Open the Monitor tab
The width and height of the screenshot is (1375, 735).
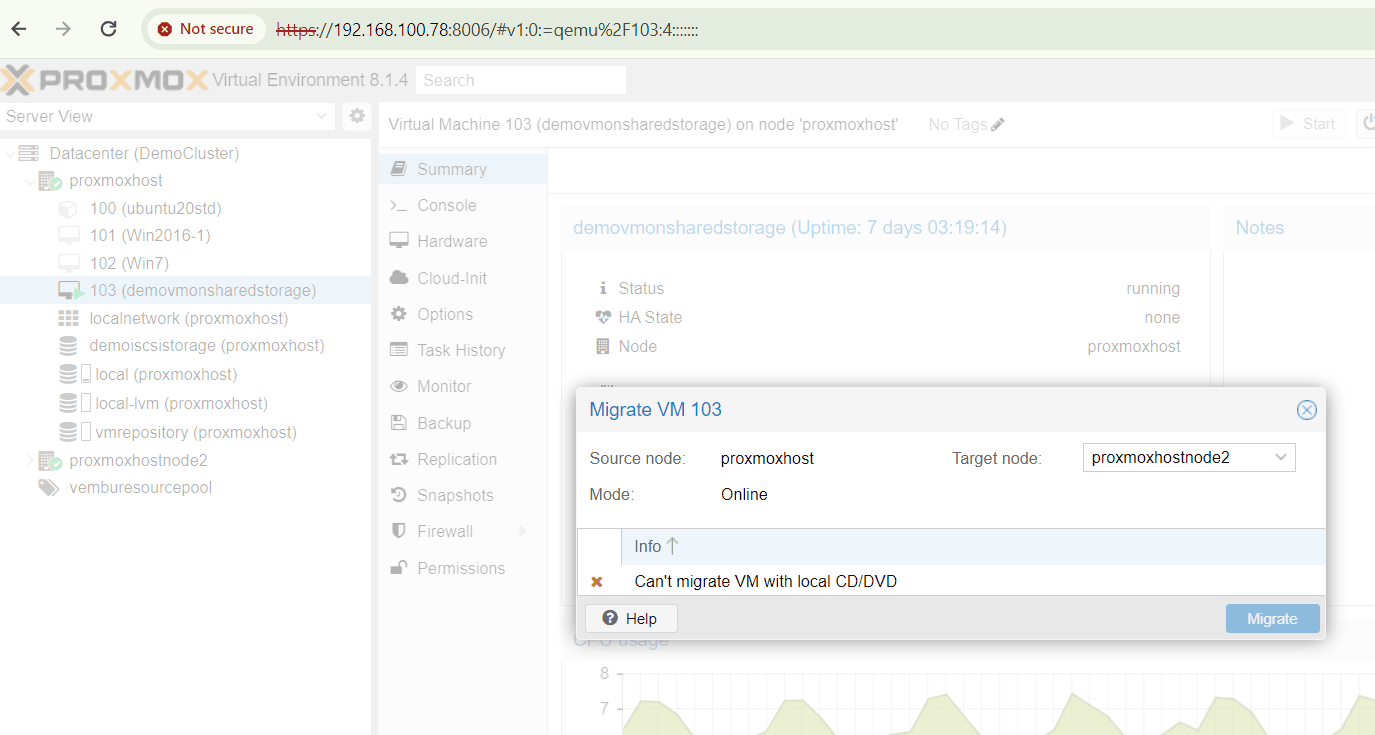(x=463, y=386)
